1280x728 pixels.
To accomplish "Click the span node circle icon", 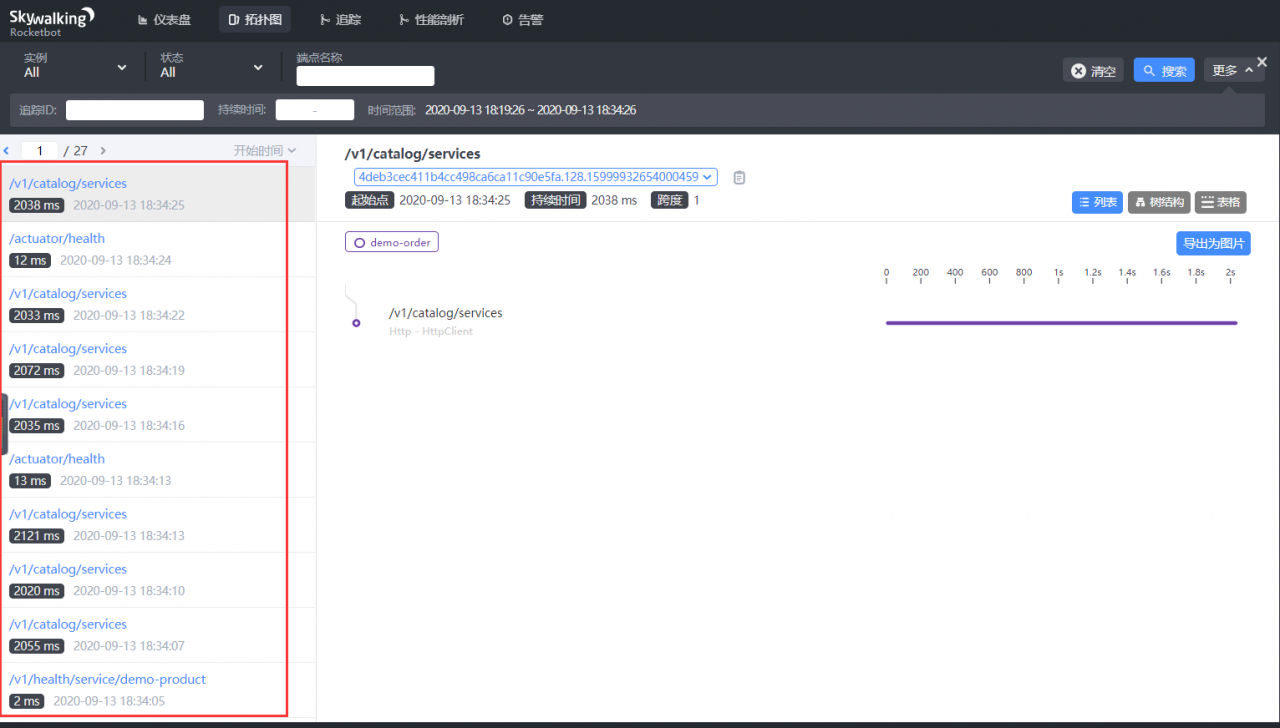I will click(x=356, y=323).
